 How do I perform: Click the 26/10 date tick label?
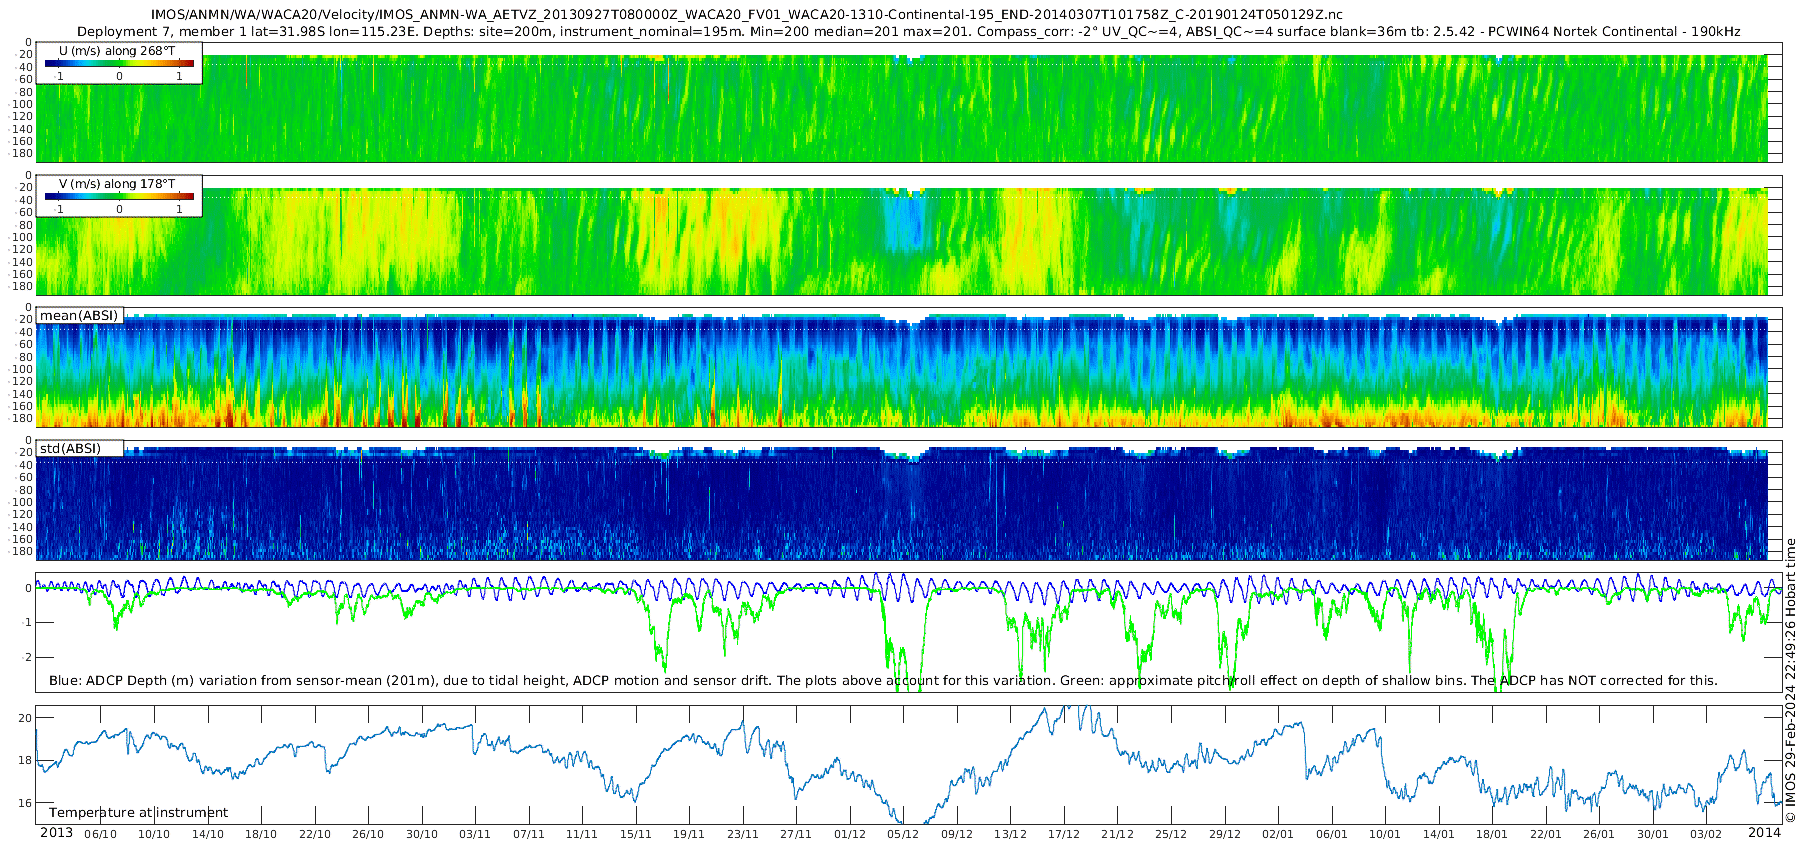click(x=368, y=834)
